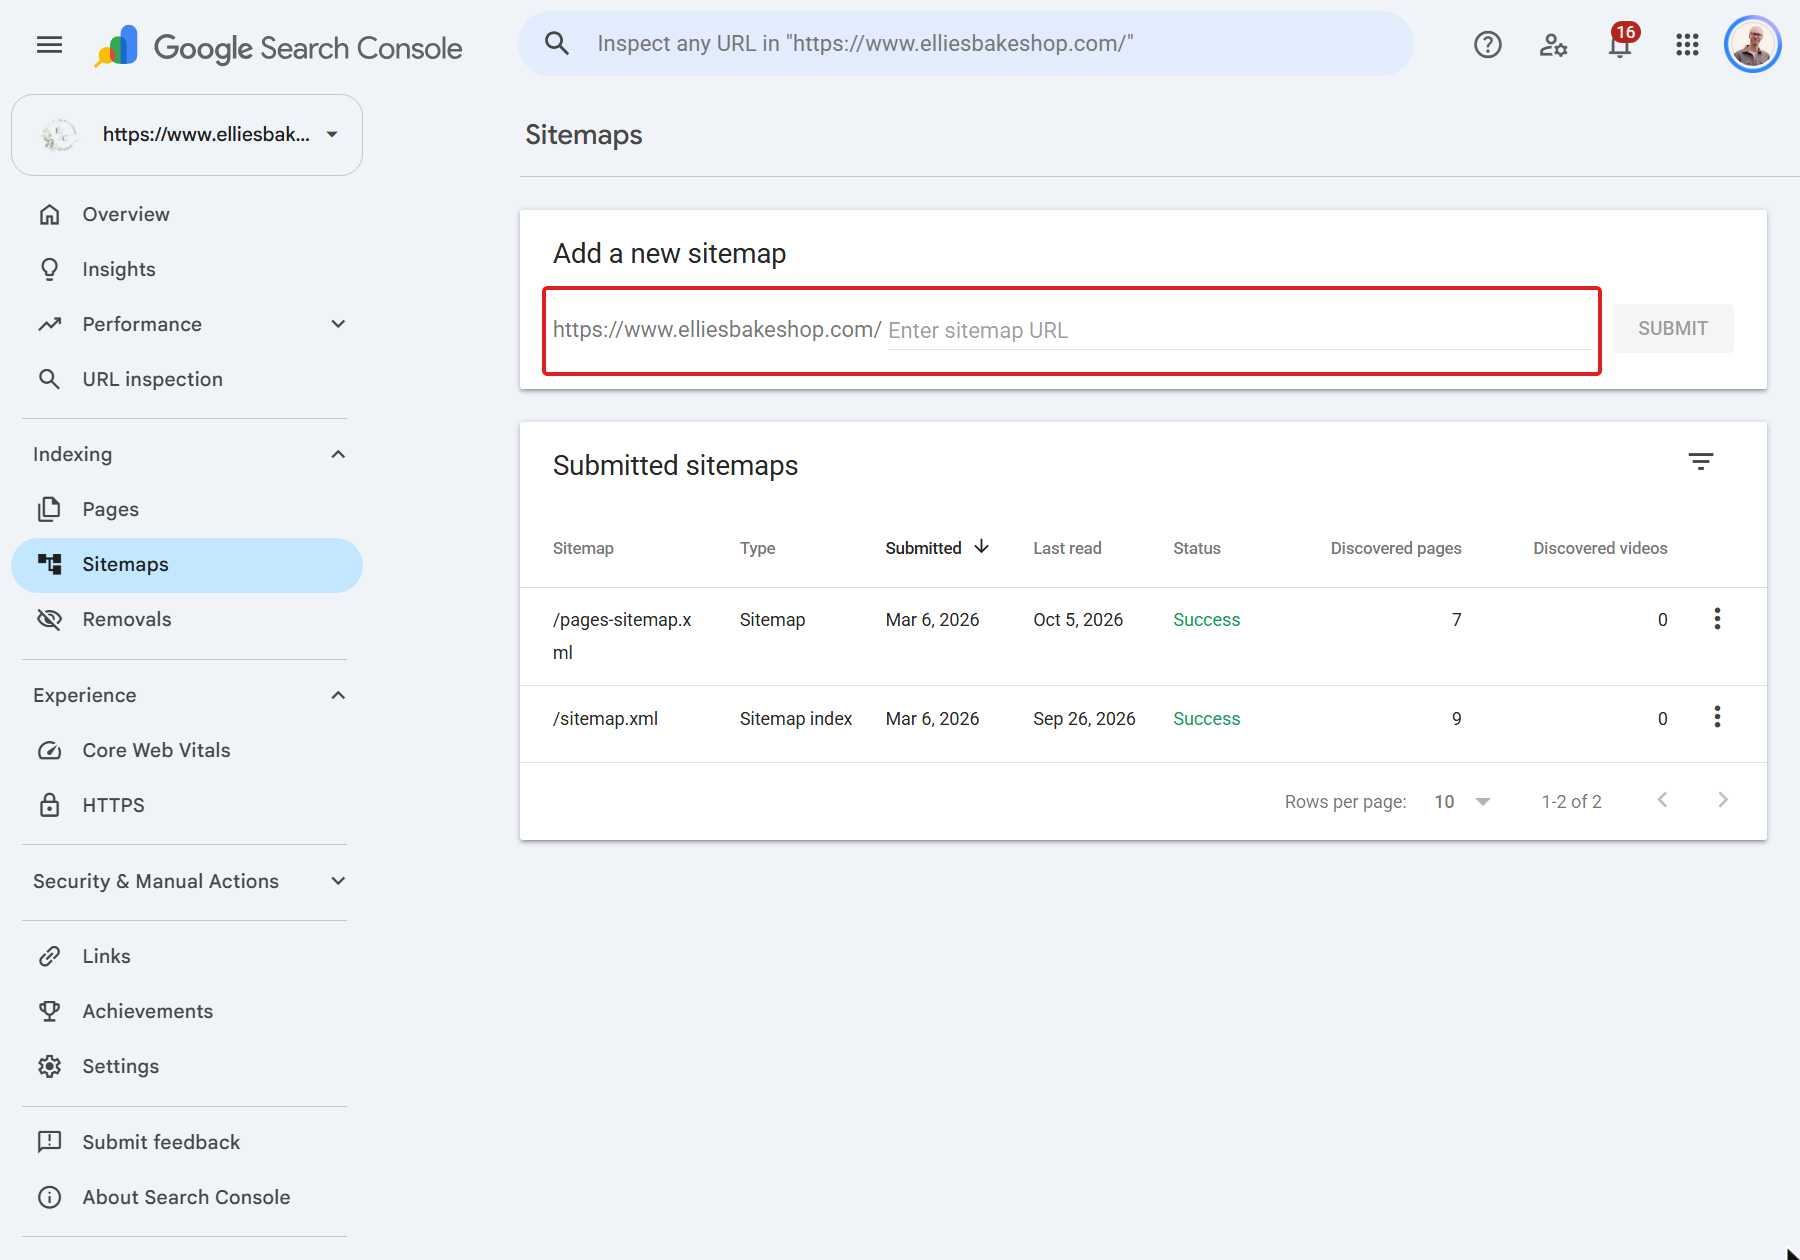Open more options for /pages-sitemap.xml row

tap(1717, 619)
